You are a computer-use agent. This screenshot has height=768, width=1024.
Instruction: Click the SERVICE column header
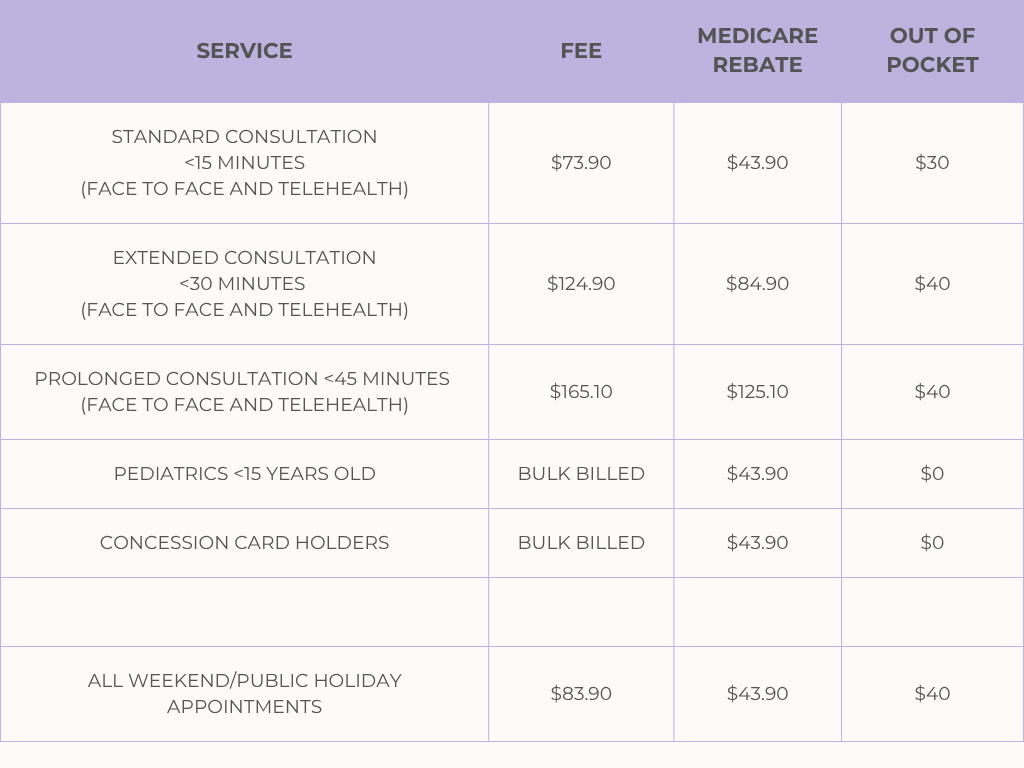244,51
